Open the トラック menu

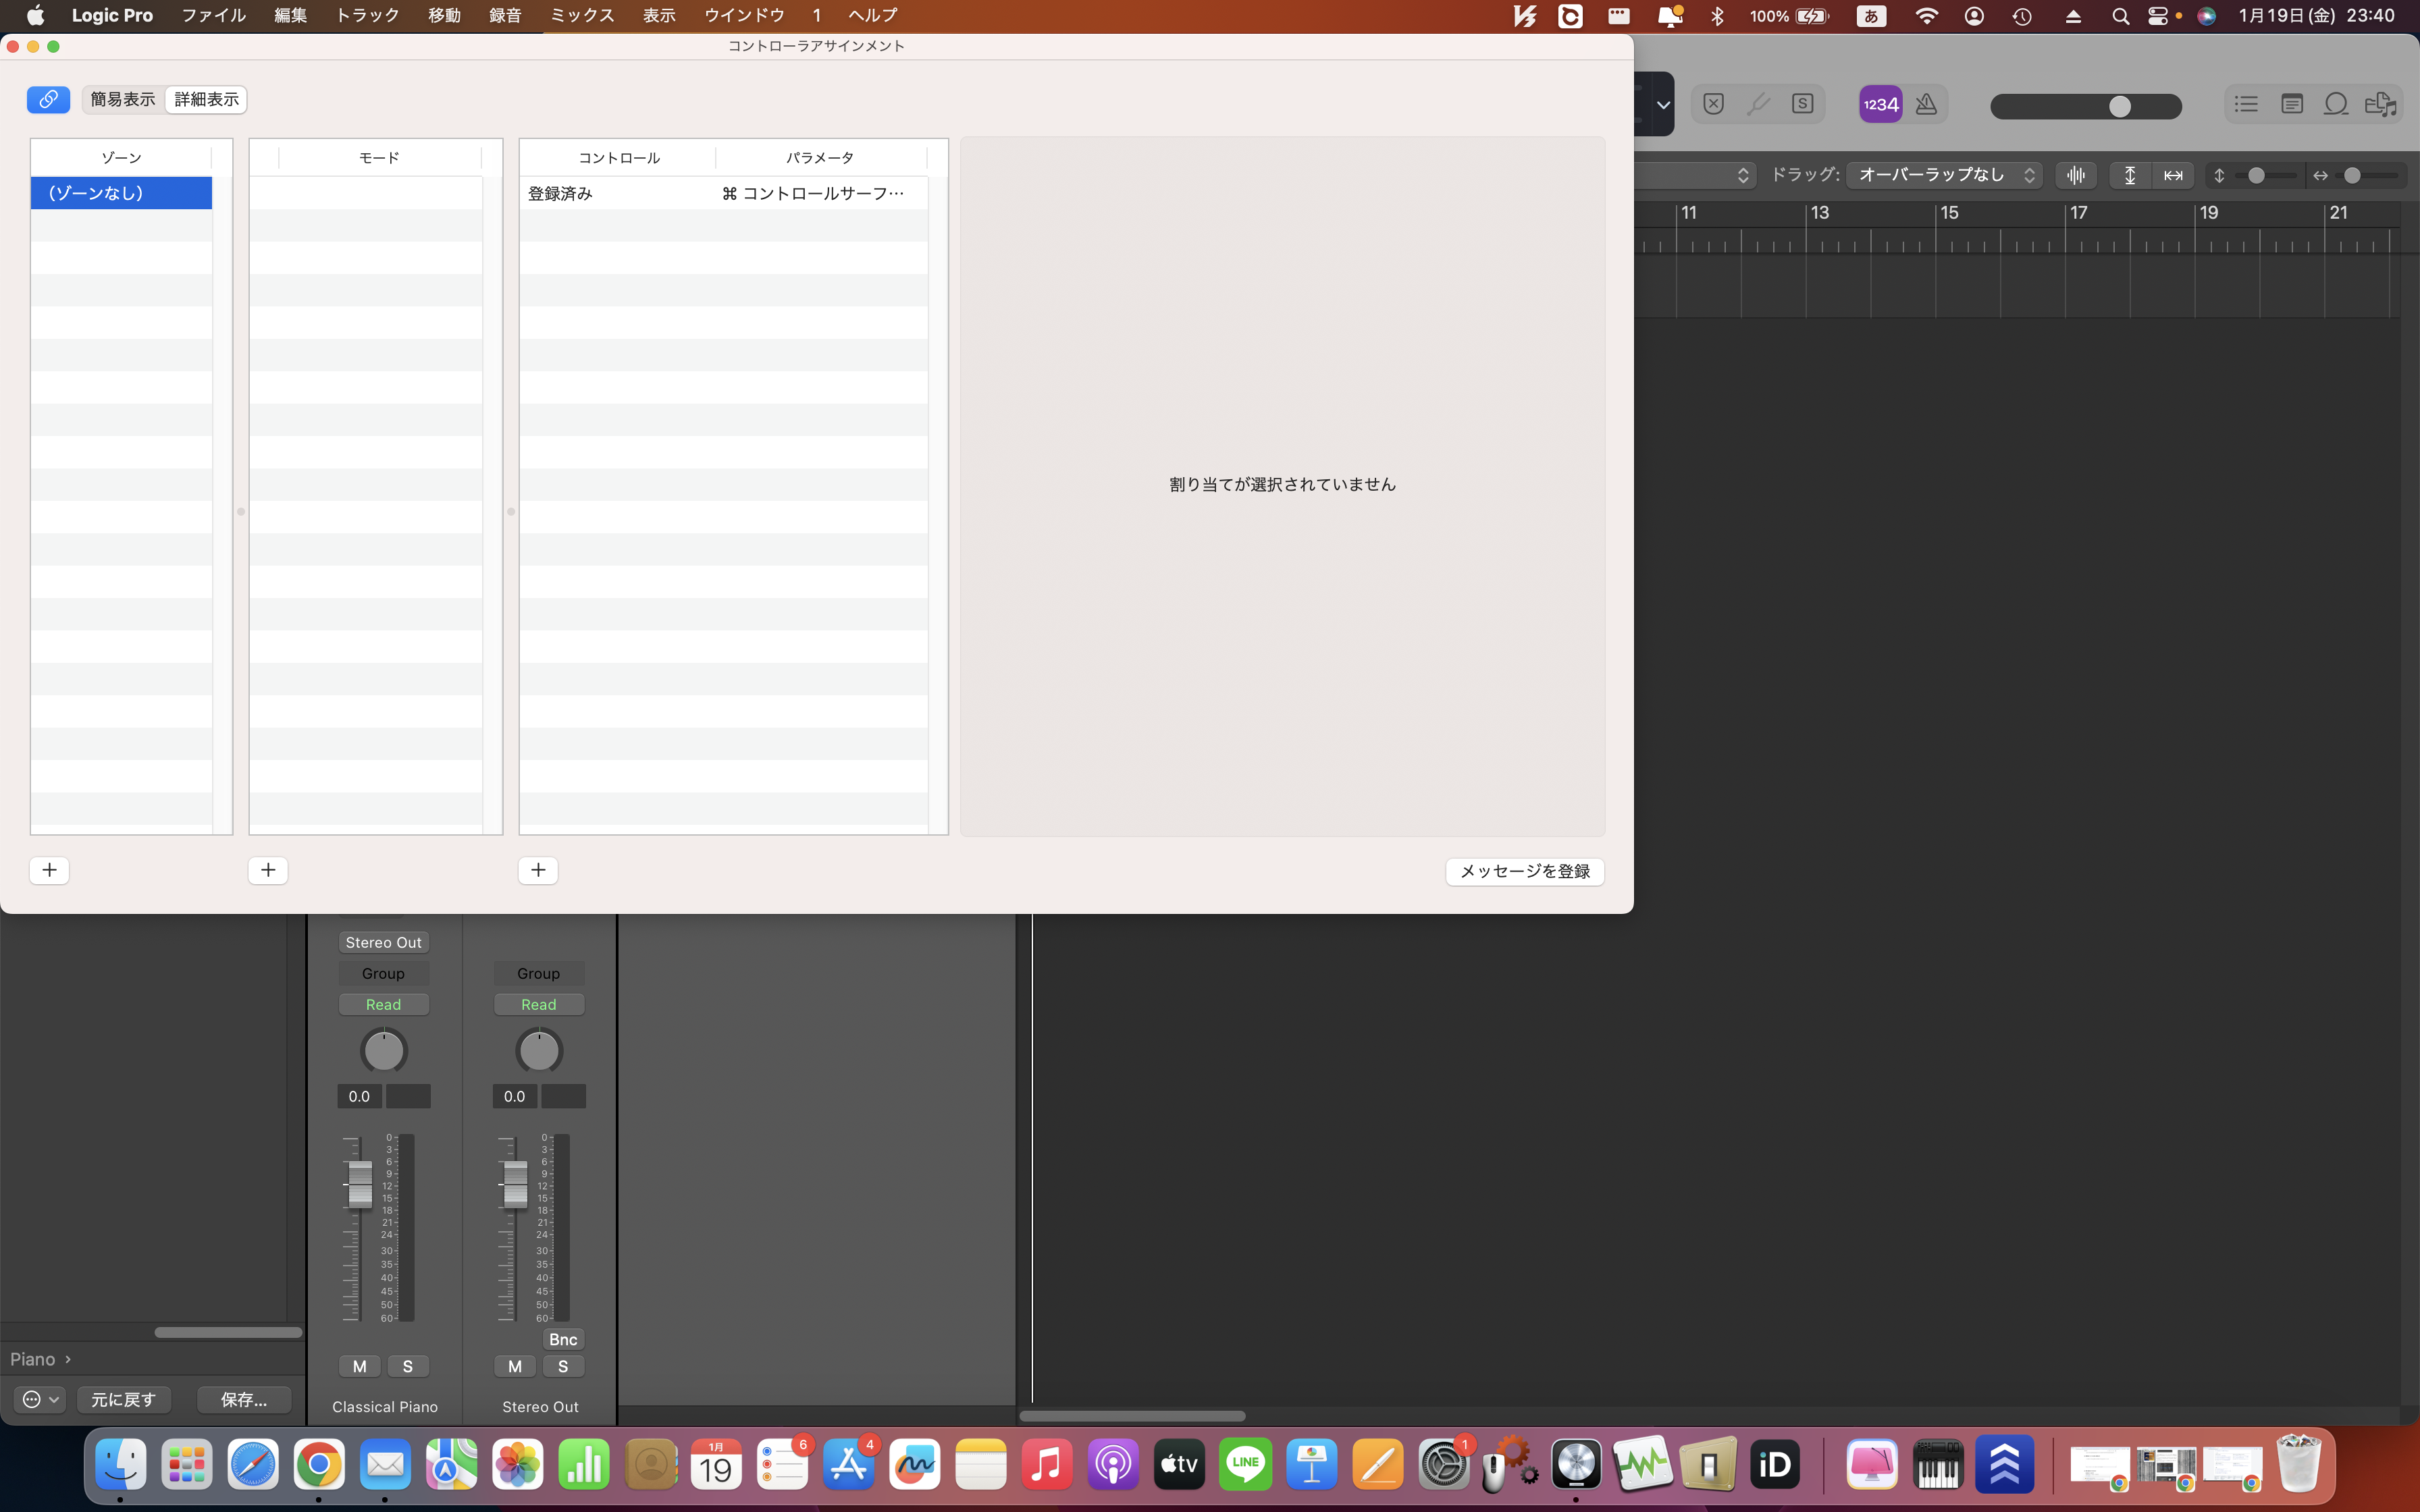[367, 15]
